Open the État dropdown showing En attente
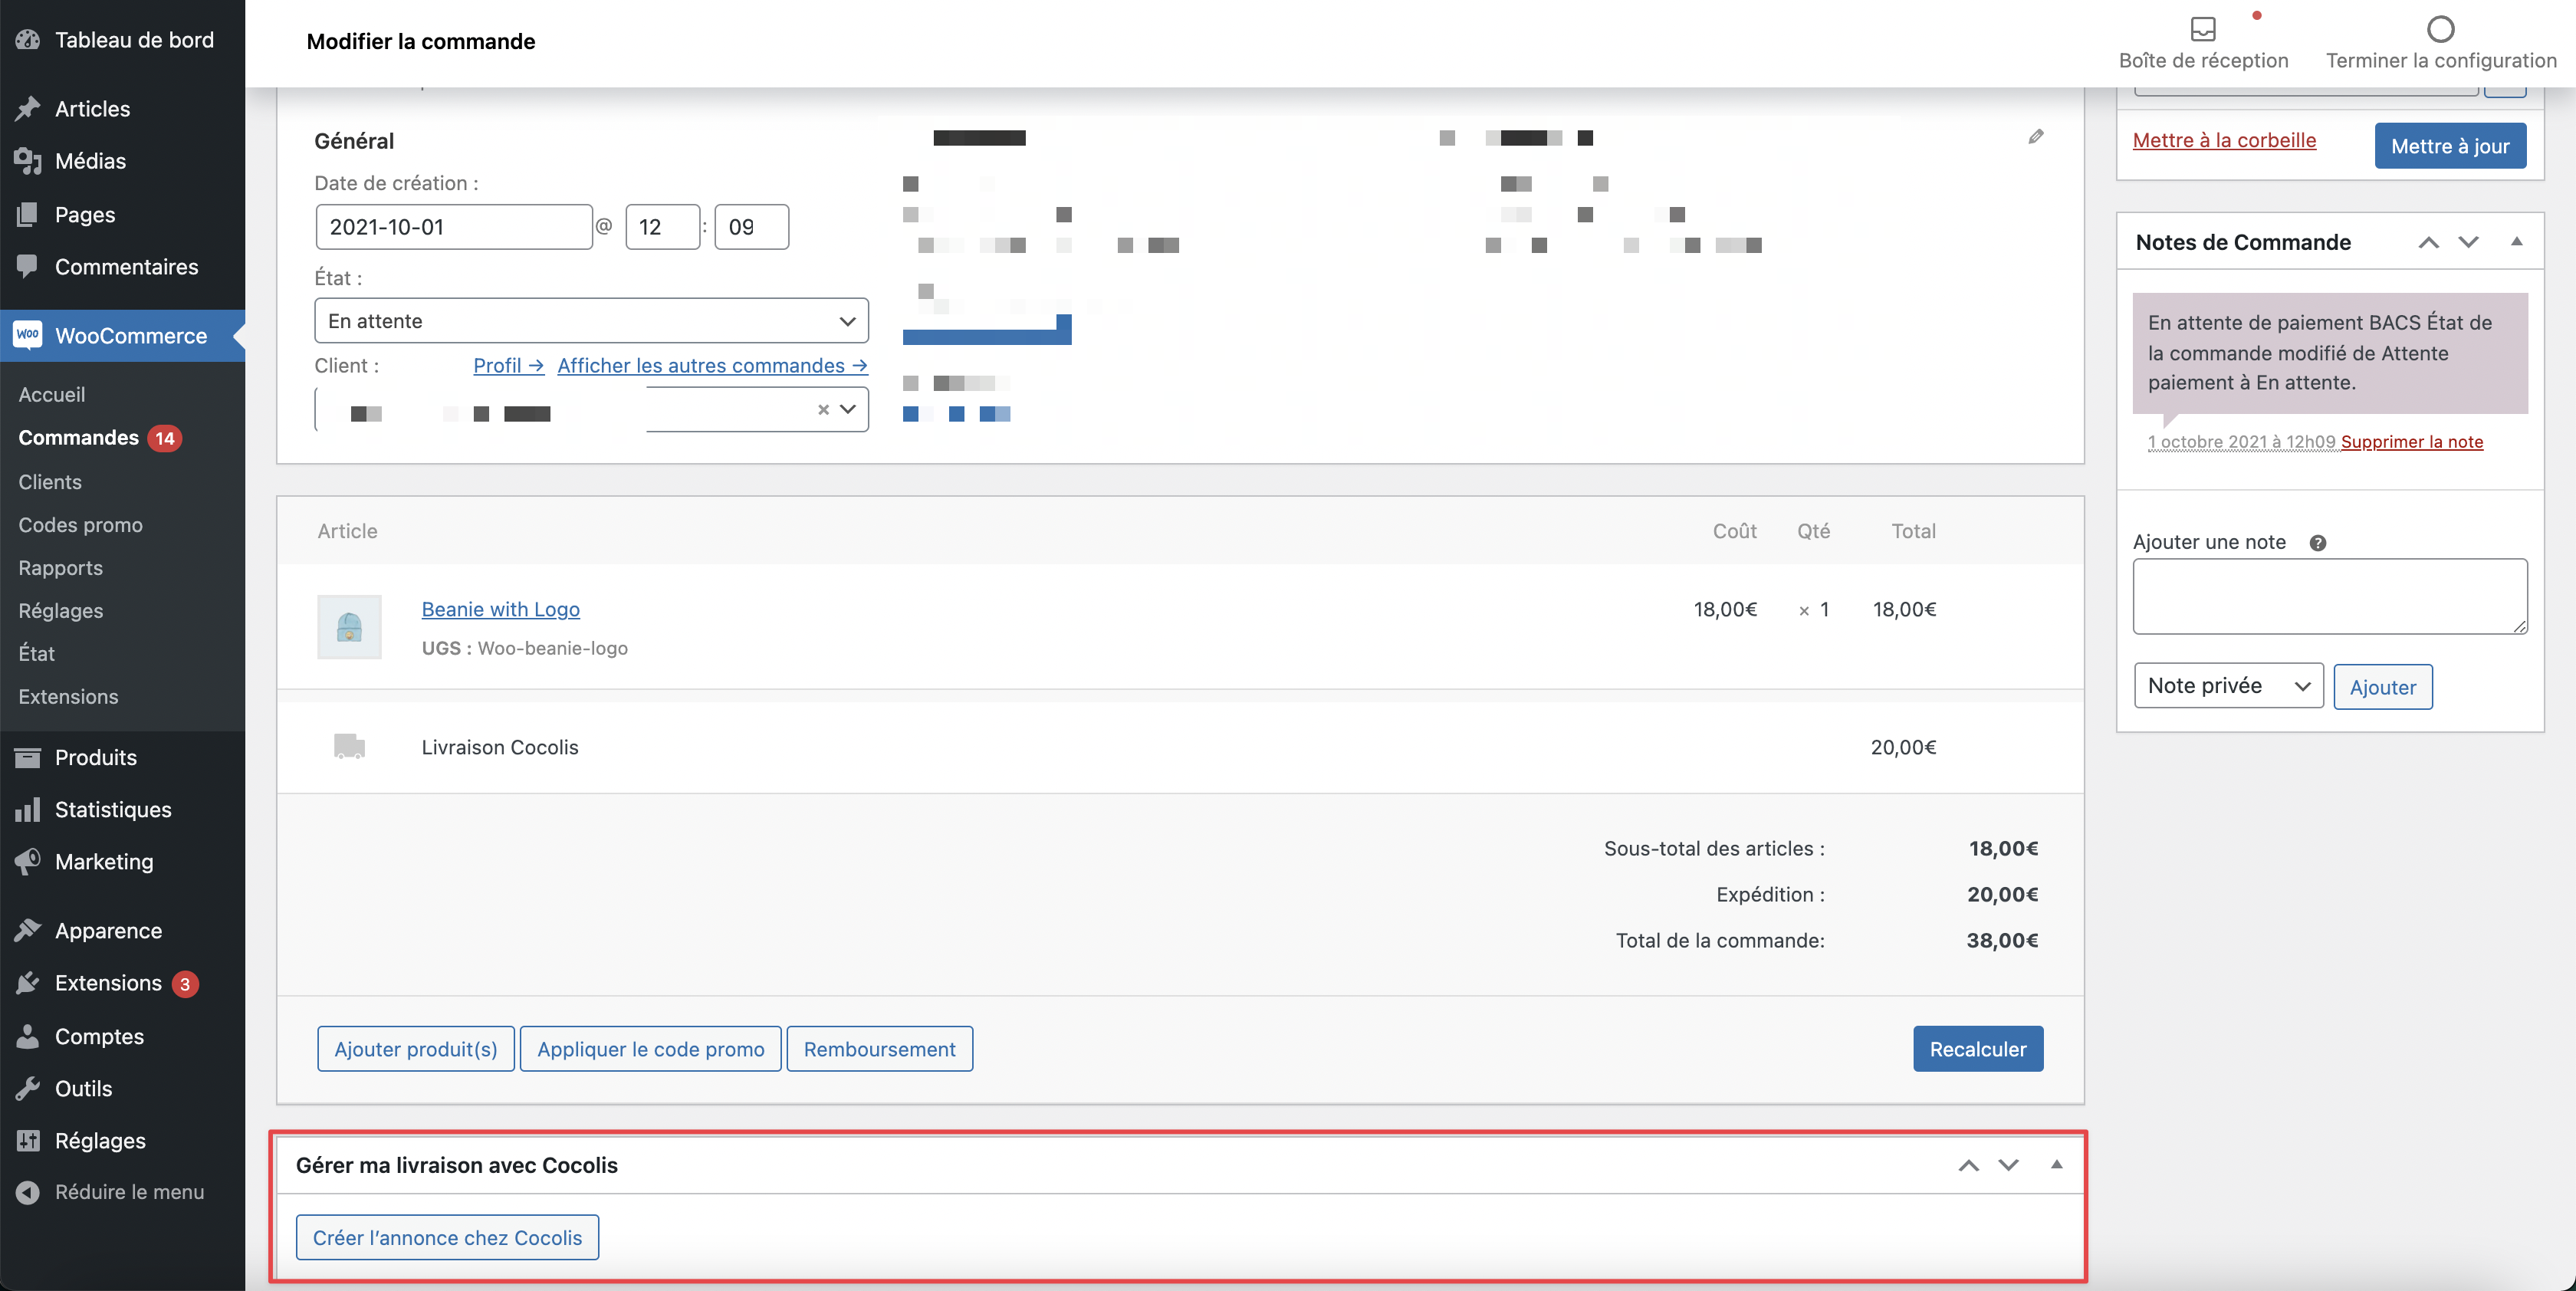Image resolution: width=2576 pixels, height=1291 pixels. tap(591, 321)
